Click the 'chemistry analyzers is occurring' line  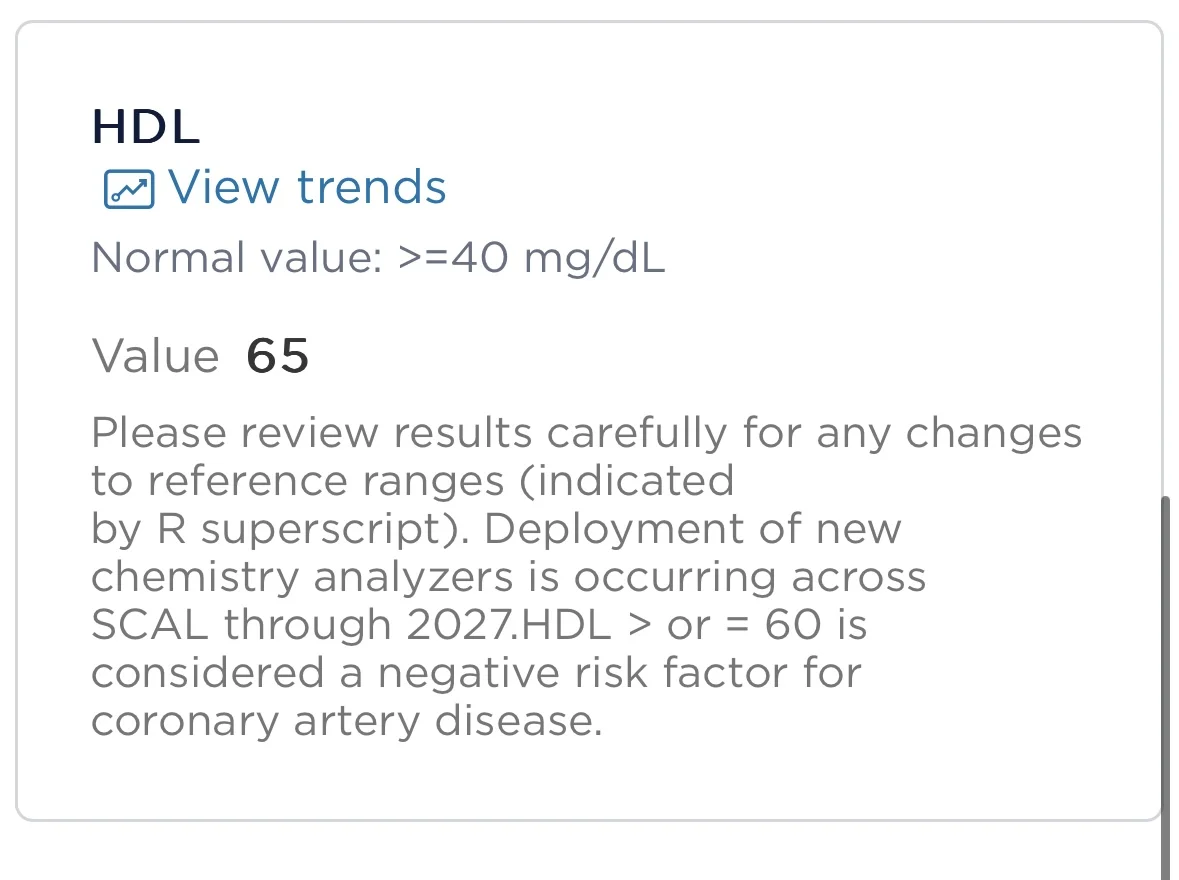pyautogui.click(x=508, y=577)
